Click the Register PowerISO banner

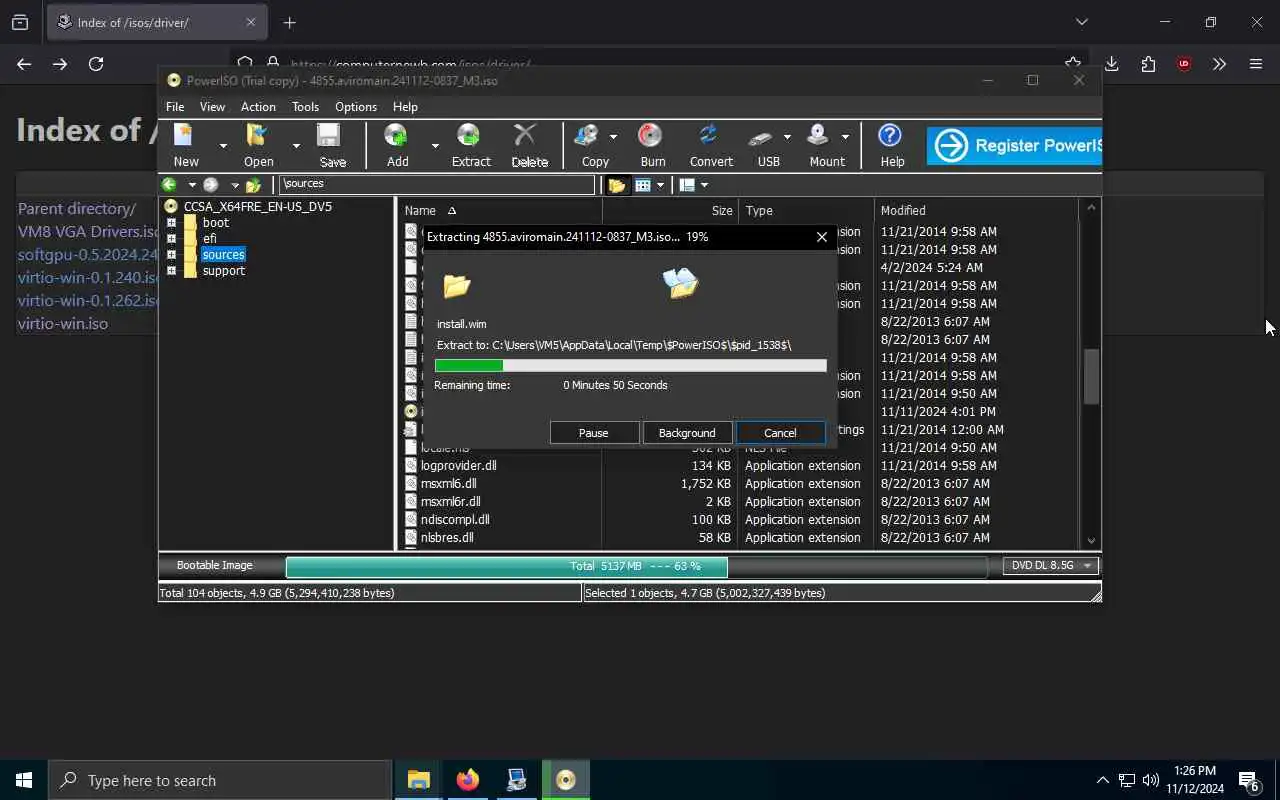[1014, 146]
